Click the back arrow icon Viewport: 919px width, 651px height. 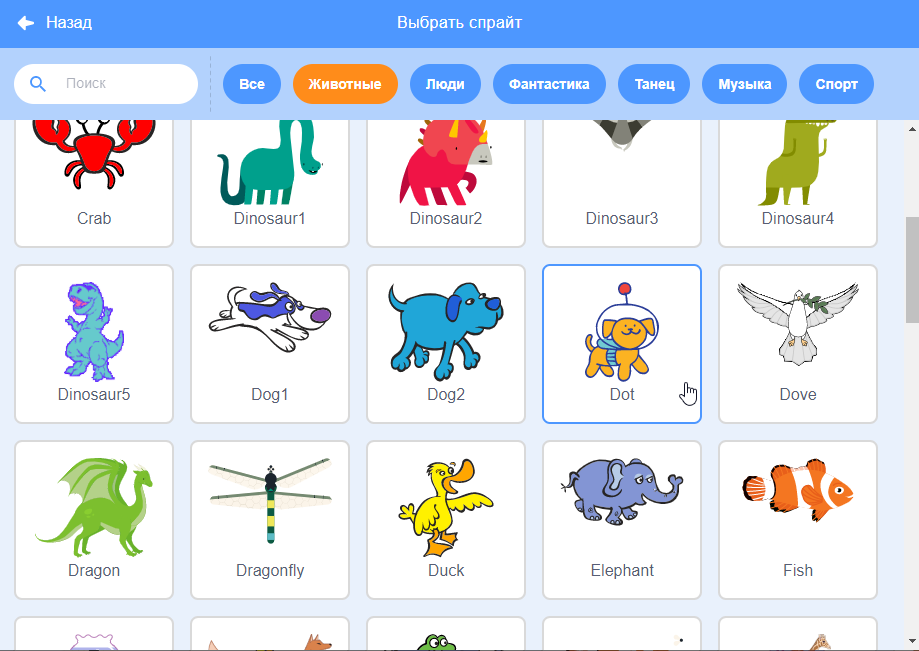[26, 23]
